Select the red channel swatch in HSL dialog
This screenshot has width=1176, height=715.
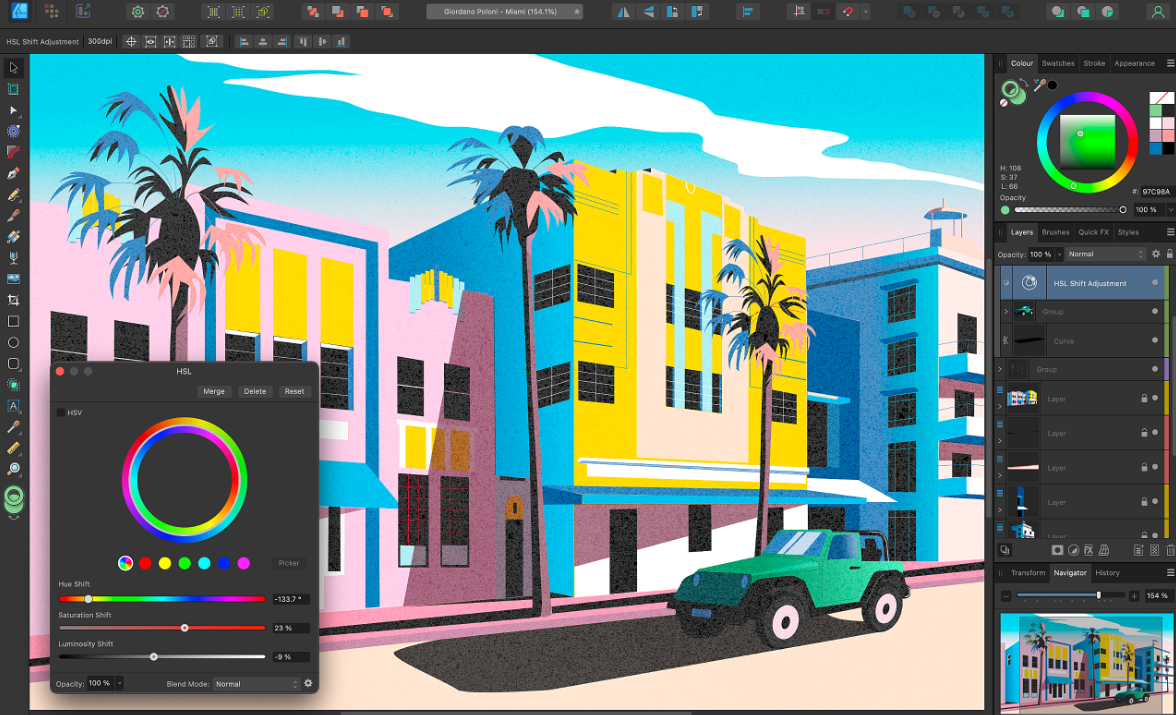145,564
